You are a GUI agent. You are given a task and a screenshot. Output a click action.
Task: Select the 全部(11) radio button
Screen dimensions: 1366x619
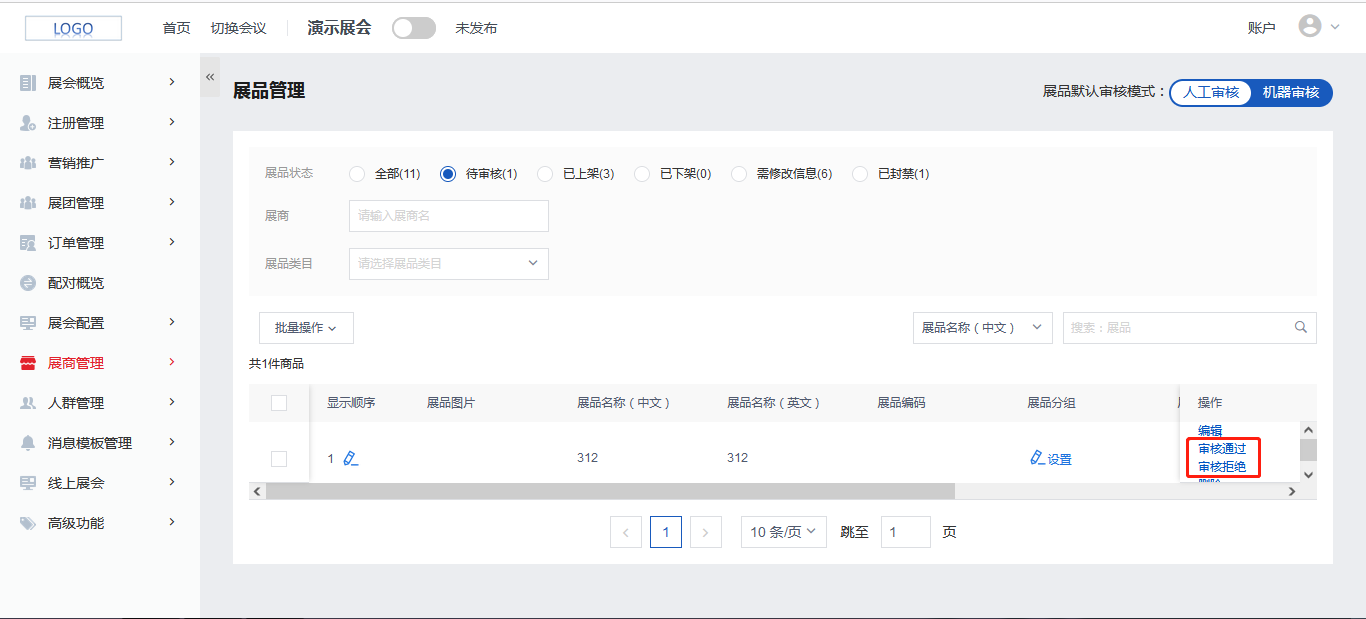(357, 174)
